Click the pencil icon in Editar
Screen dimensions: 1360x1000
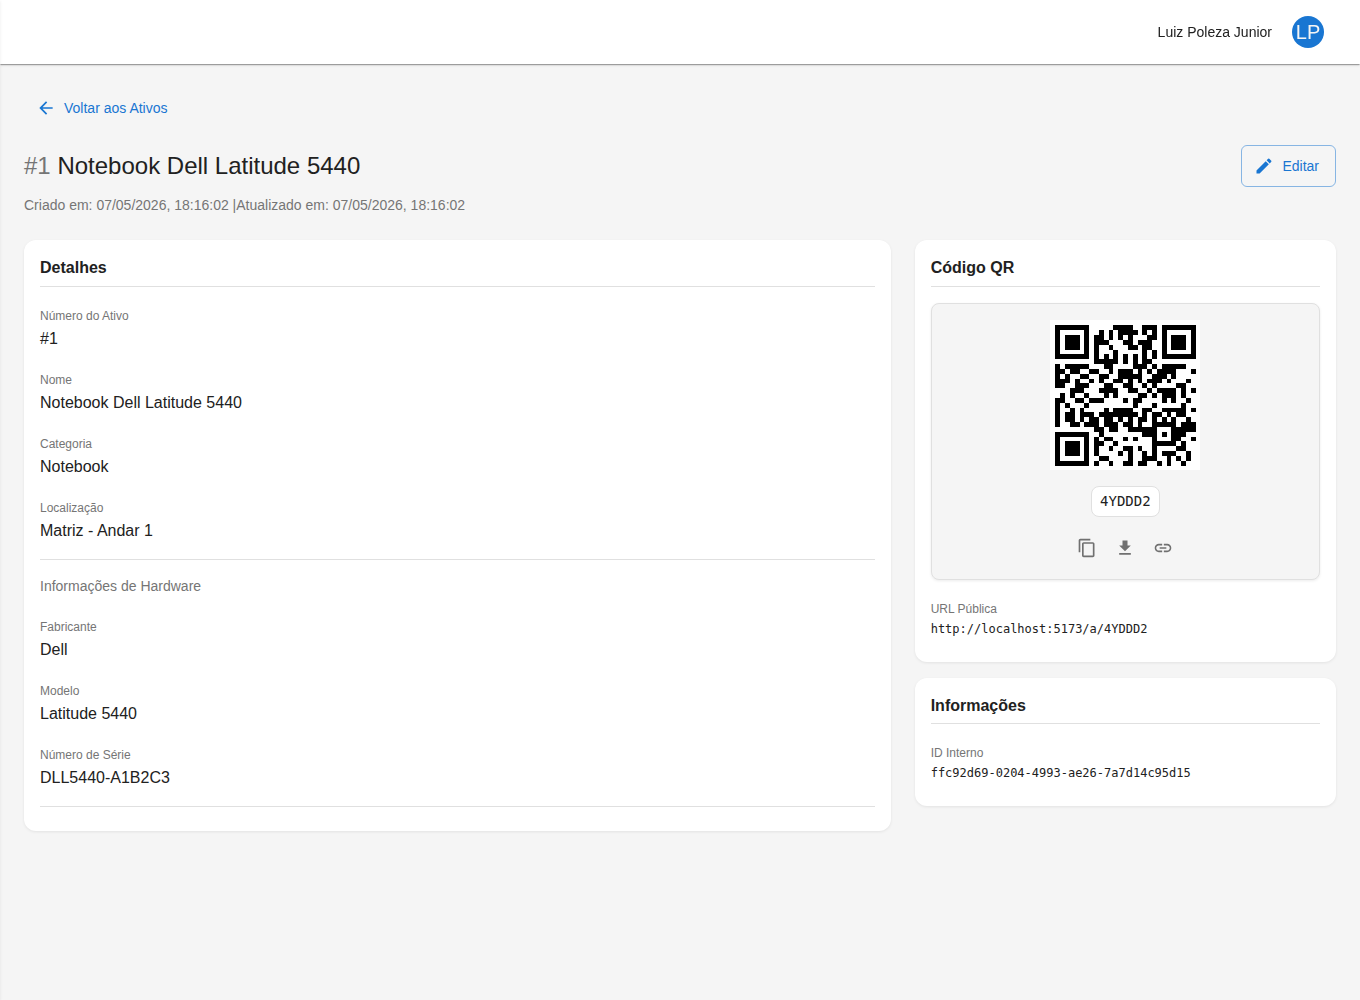(1264, 166)
